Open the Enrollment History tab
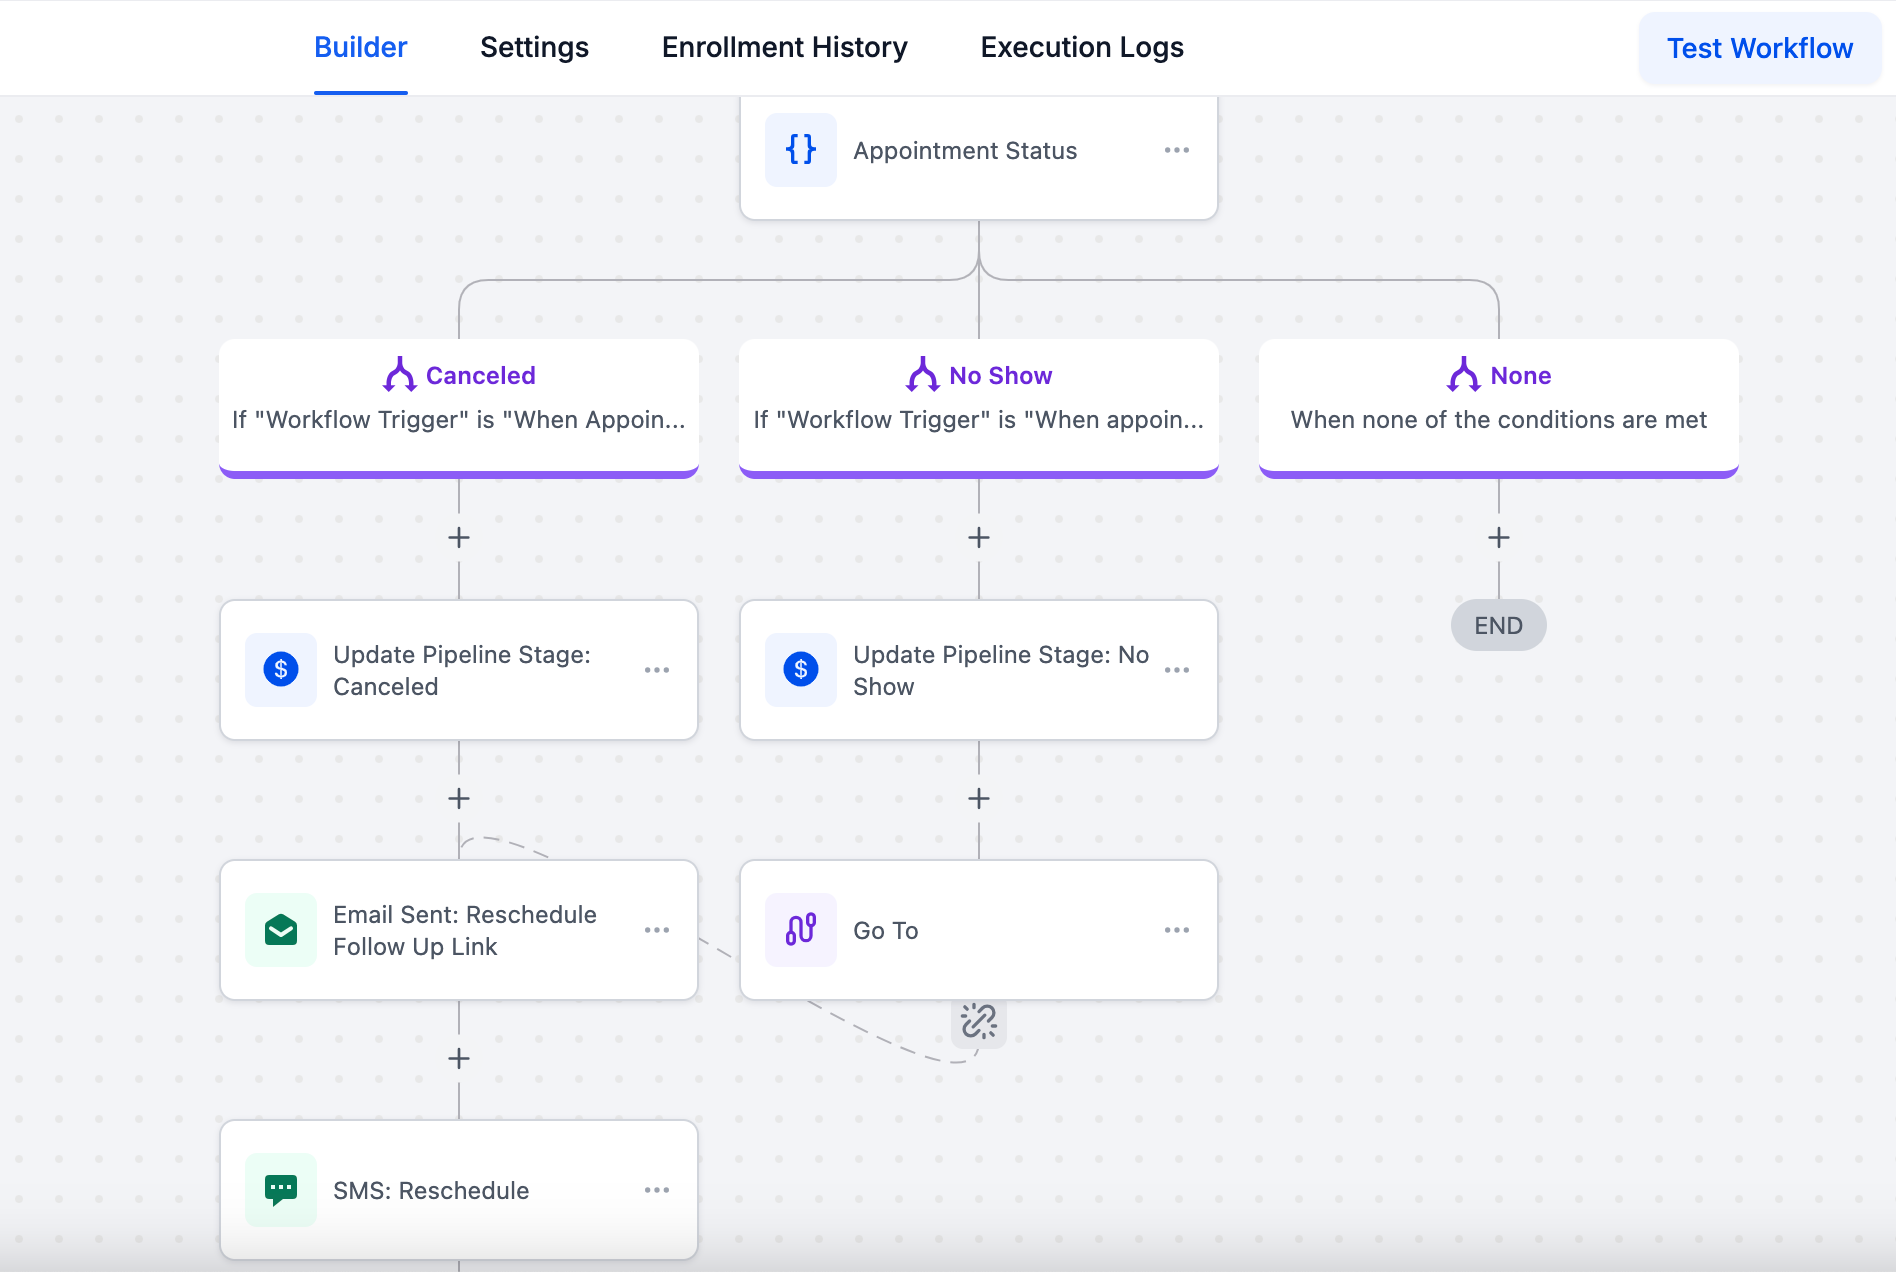This screenshot has width=1896, height=1272. click(x=784, y=48)
